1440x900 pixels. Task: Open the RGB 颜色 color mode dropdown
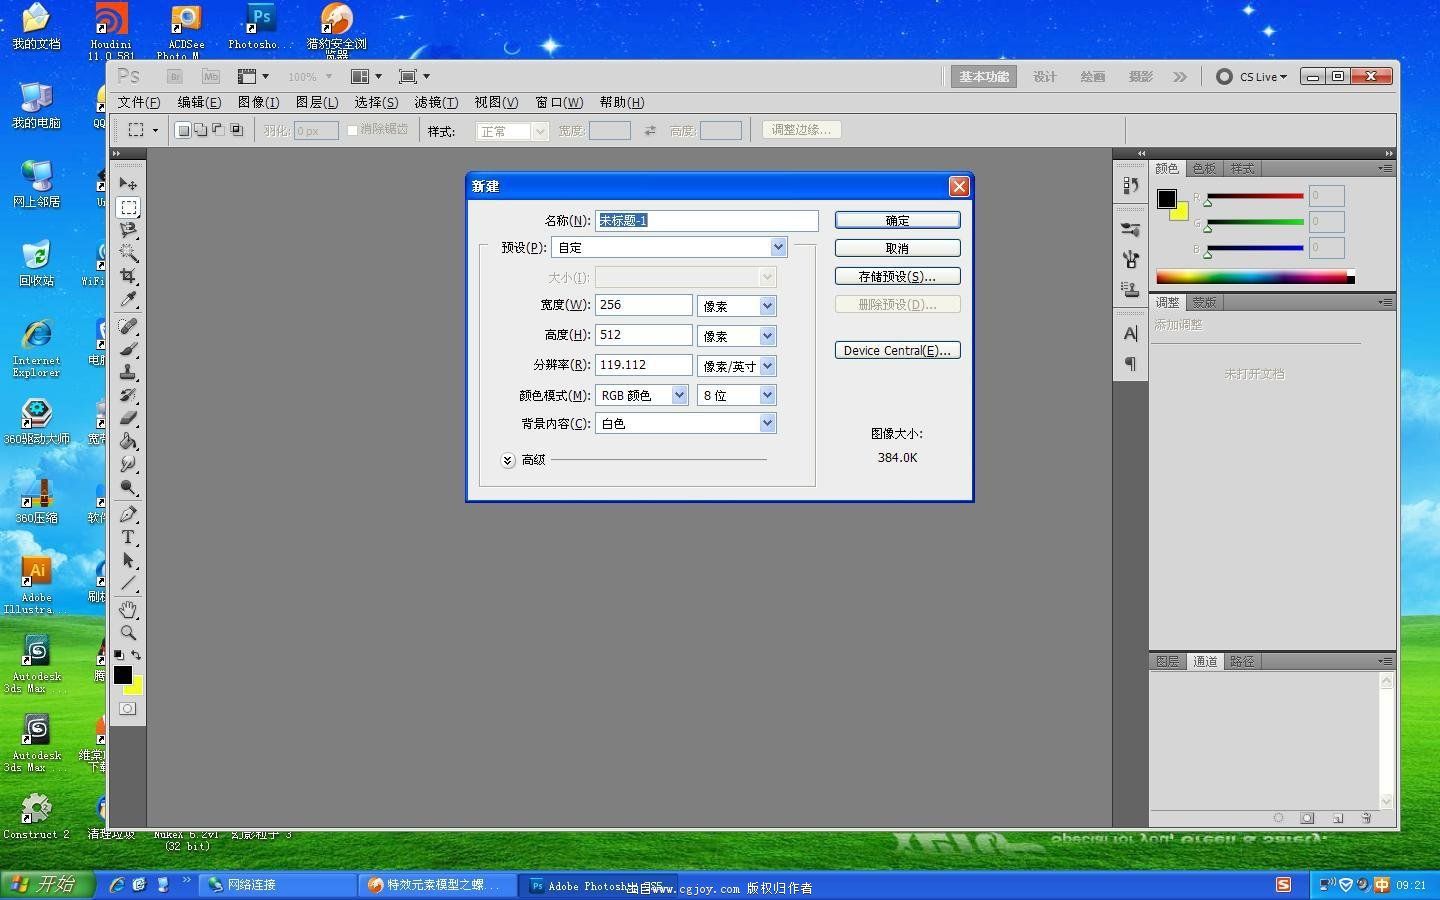click(x=642, y=395)
